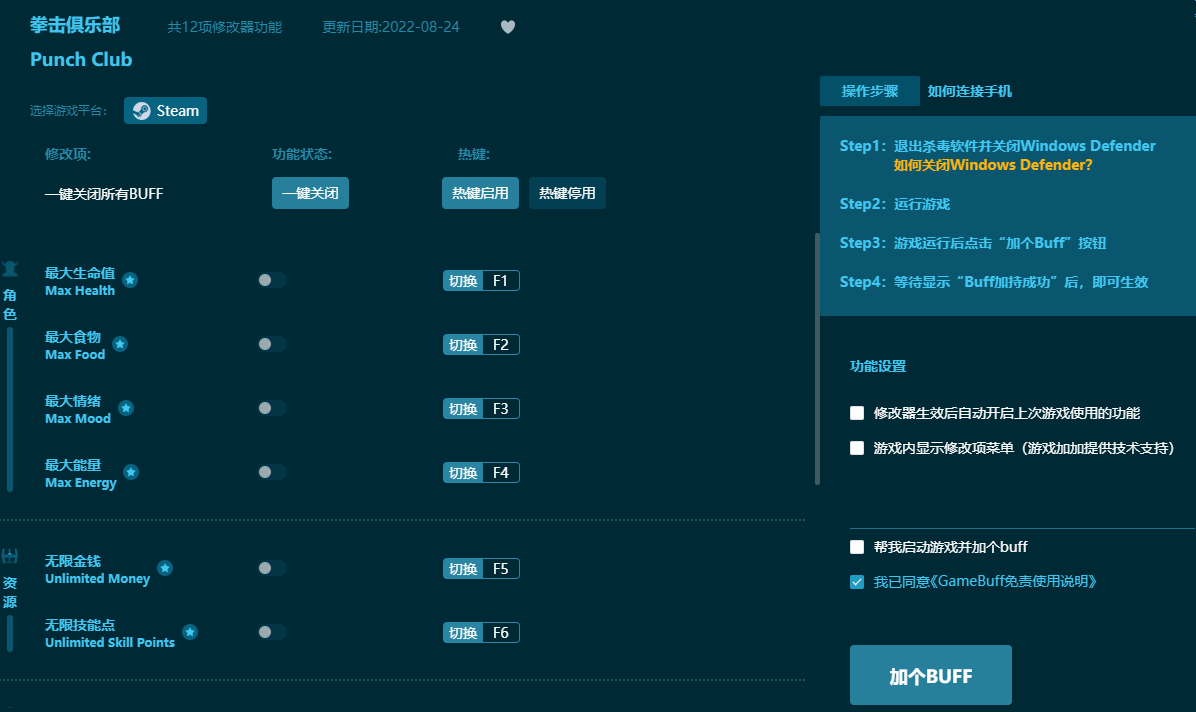1196x712 pixels.
Task: Click the F6 hotkey field
Action: point(501,633)
